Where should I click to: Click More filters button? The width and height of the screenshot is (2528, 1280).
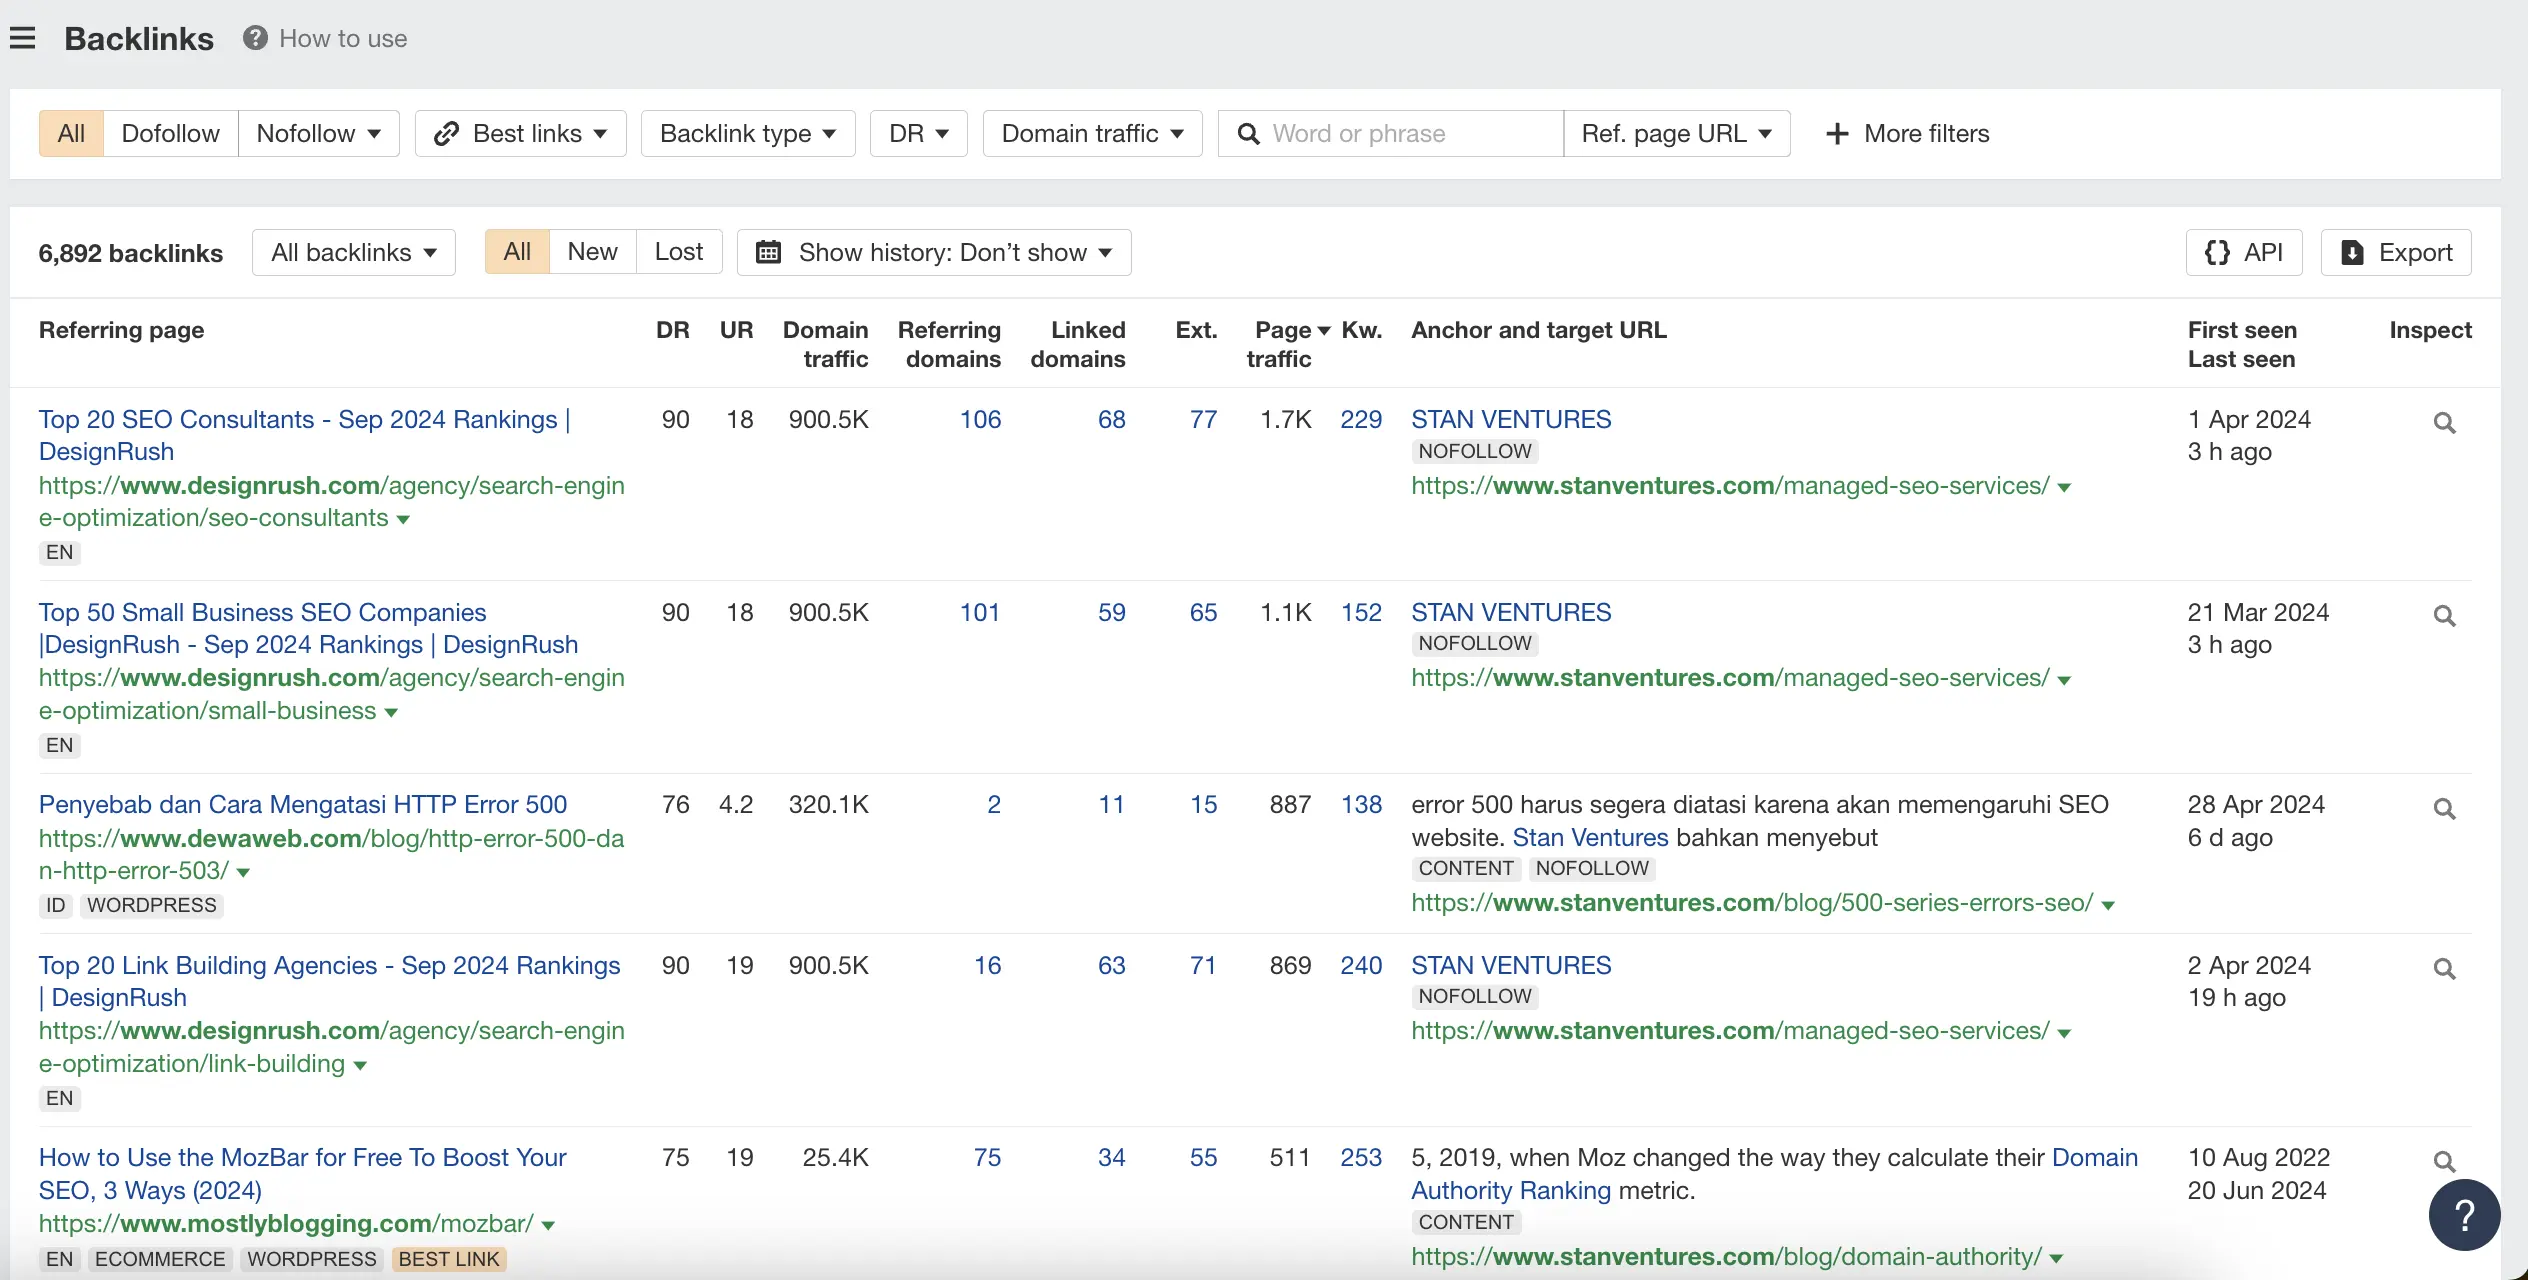1908,134
